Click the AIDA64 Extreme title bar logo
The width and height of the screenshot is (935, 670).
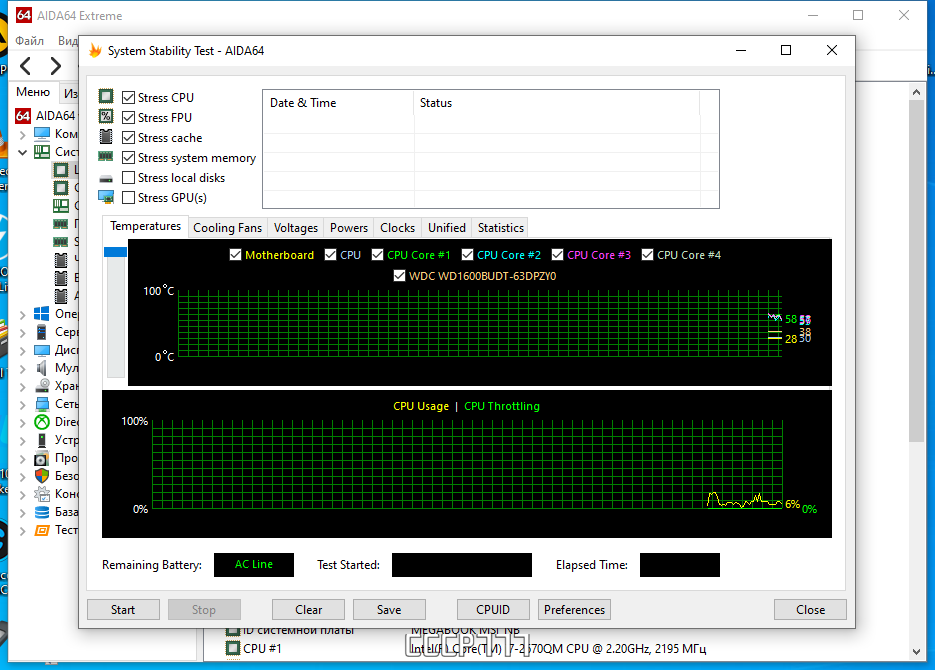23,15
